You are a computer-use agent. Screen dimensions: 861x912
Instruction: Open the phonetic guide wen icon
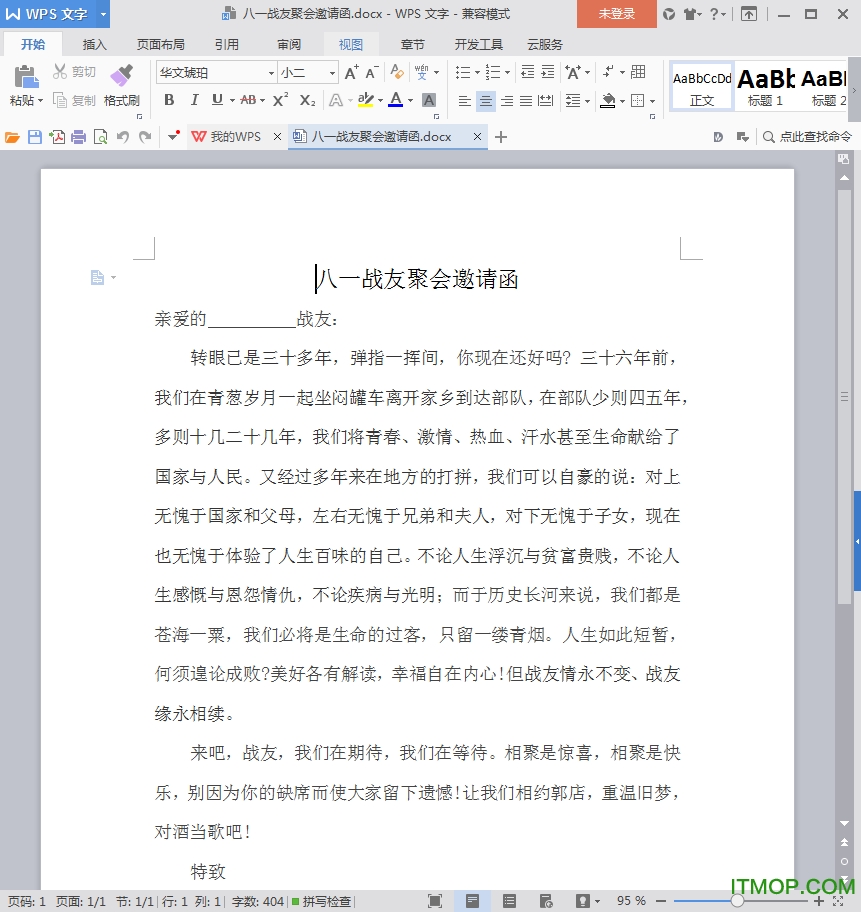point(422,72)
